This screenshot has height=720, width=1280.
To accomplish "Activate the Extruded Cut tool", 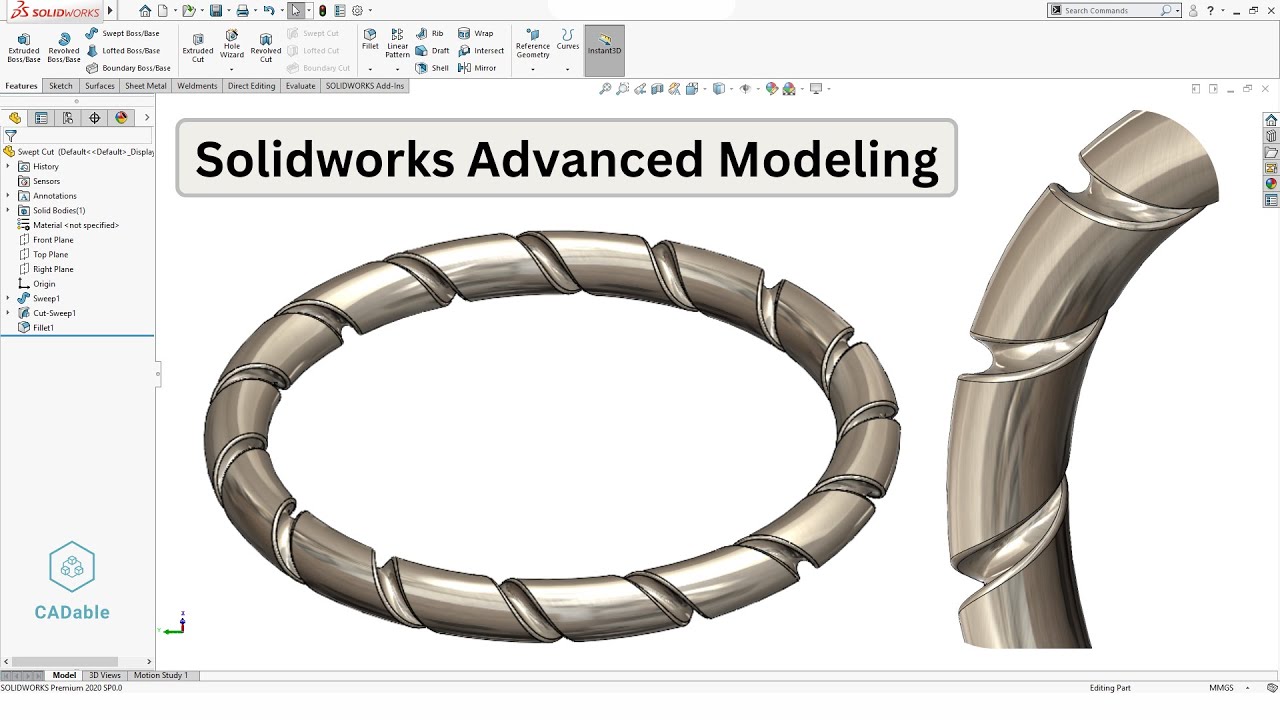I will pos(198,47).
